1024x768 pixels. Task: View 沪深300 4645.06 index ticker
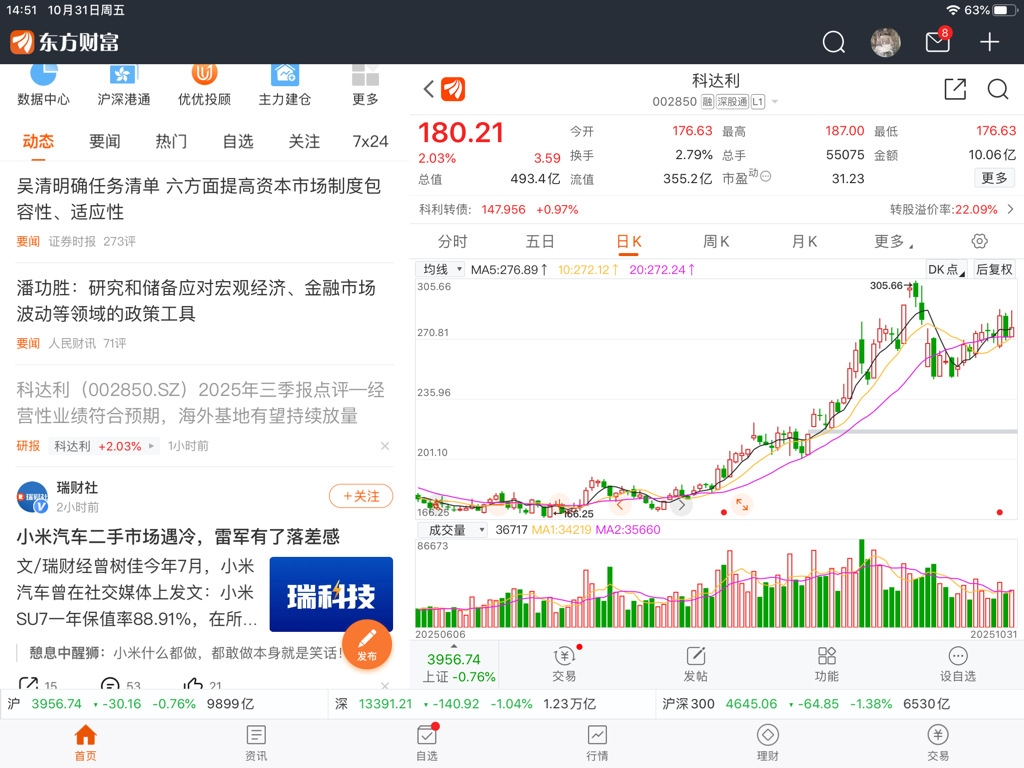[806, 704]
